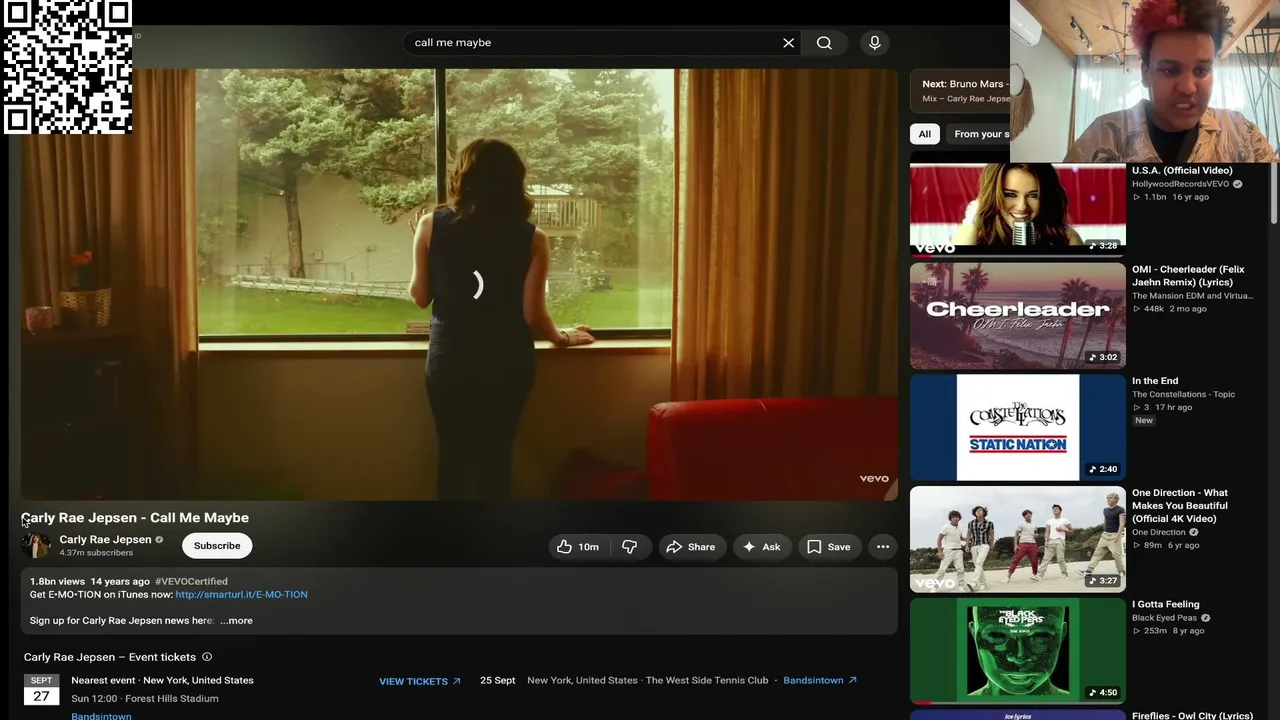1280x720 pixels.
Task: Dislike the video with the thumbs-down icon
Action: tap(630, 547)
